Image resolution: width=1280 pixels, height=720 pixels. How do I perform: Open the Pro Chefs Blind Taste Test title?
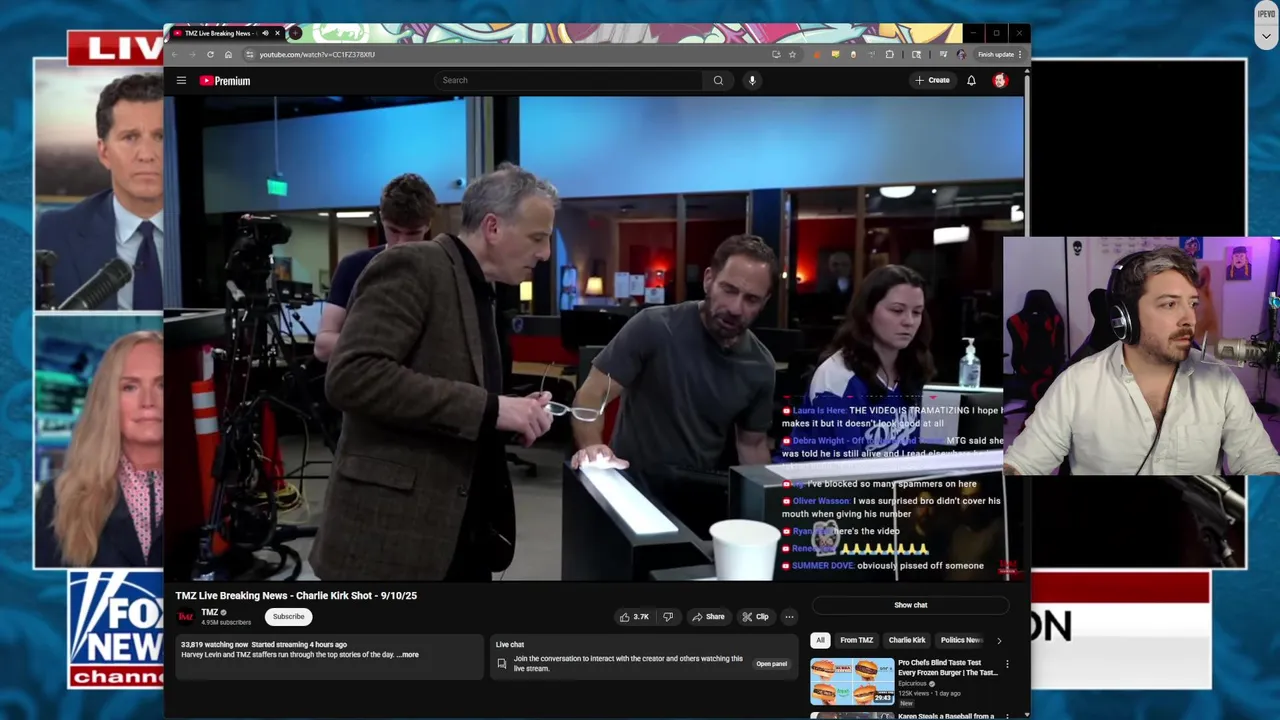tap(947, 668)
